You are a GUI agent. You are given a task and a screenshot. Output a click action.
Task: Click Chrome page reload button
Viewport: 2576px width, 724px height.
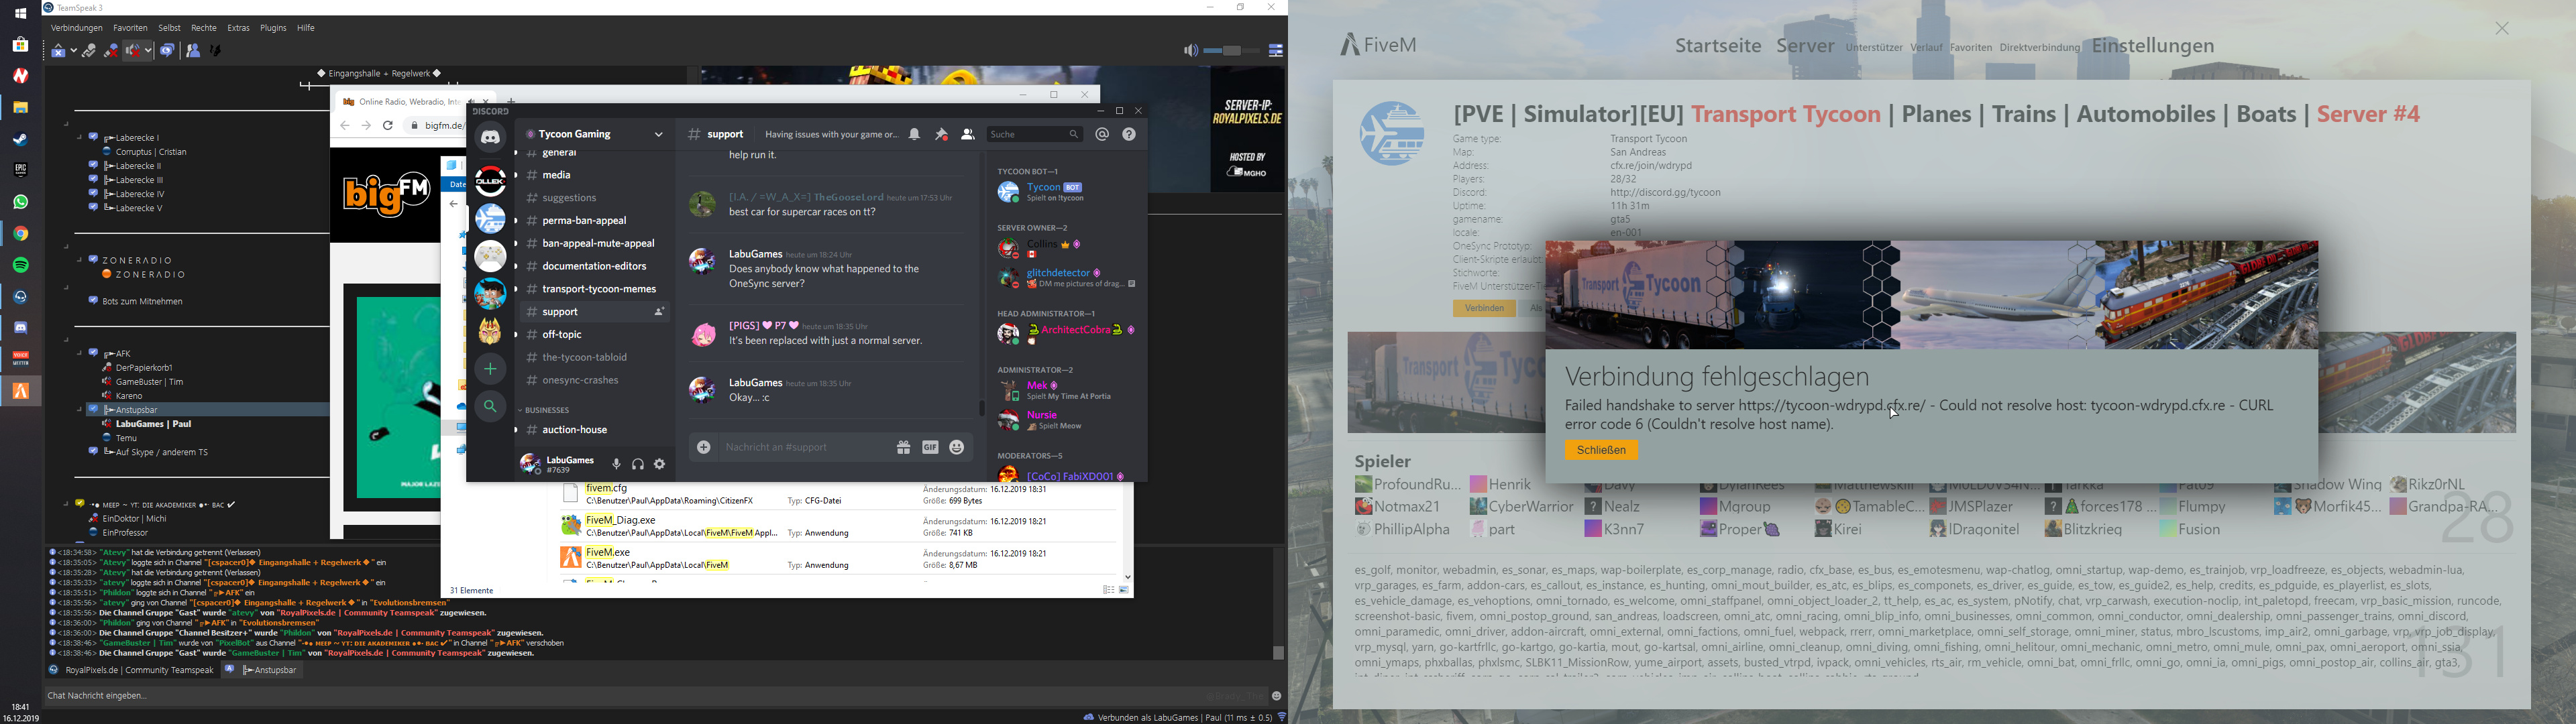388,126
